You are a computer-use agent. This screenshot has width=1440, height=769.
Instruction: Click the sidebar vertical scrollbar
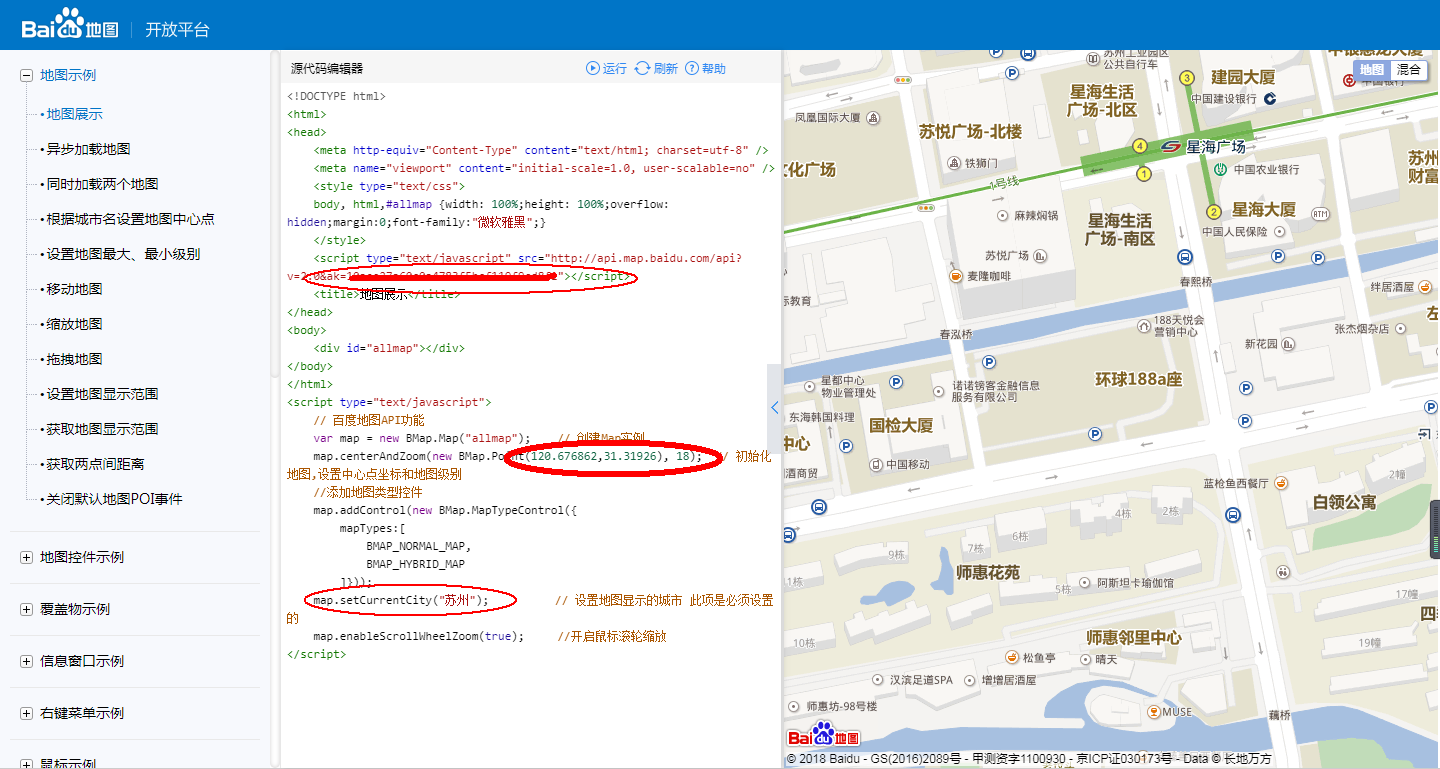274,213
